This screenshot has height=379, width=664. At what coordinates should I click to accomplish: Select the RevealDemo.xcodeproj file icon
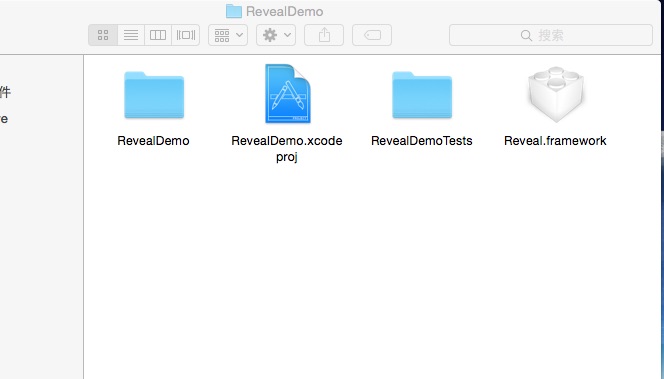[288, 94]
